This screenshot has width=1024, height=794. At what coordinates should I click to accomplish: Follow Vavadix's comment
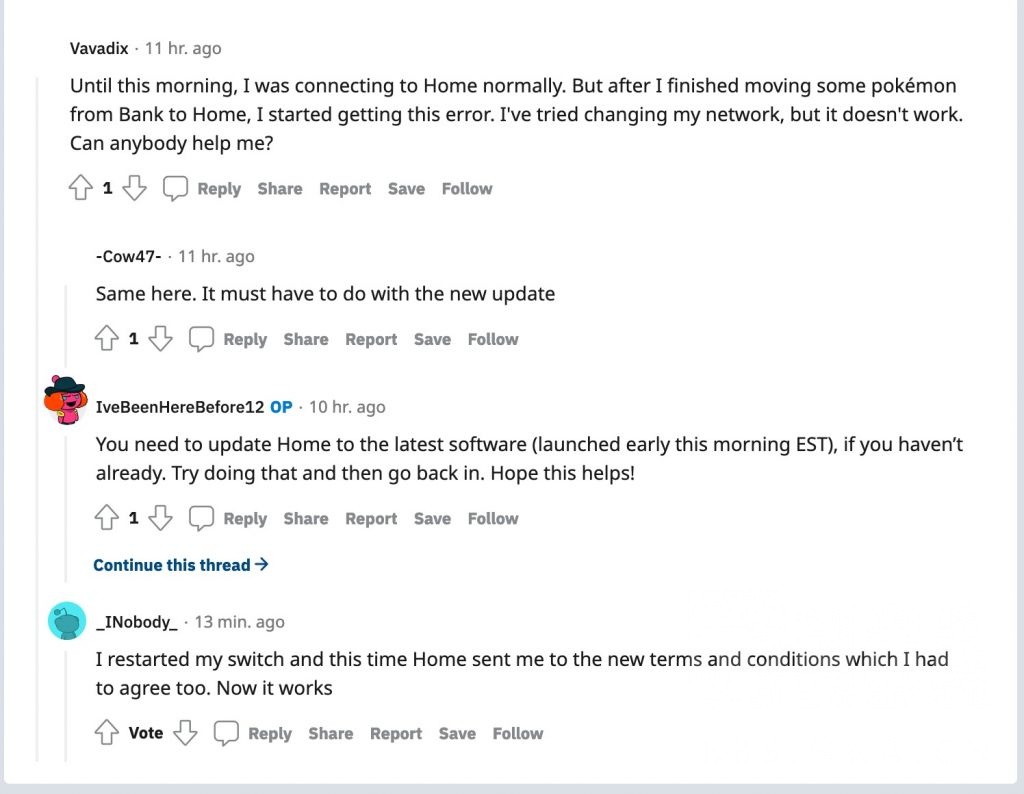467,189
